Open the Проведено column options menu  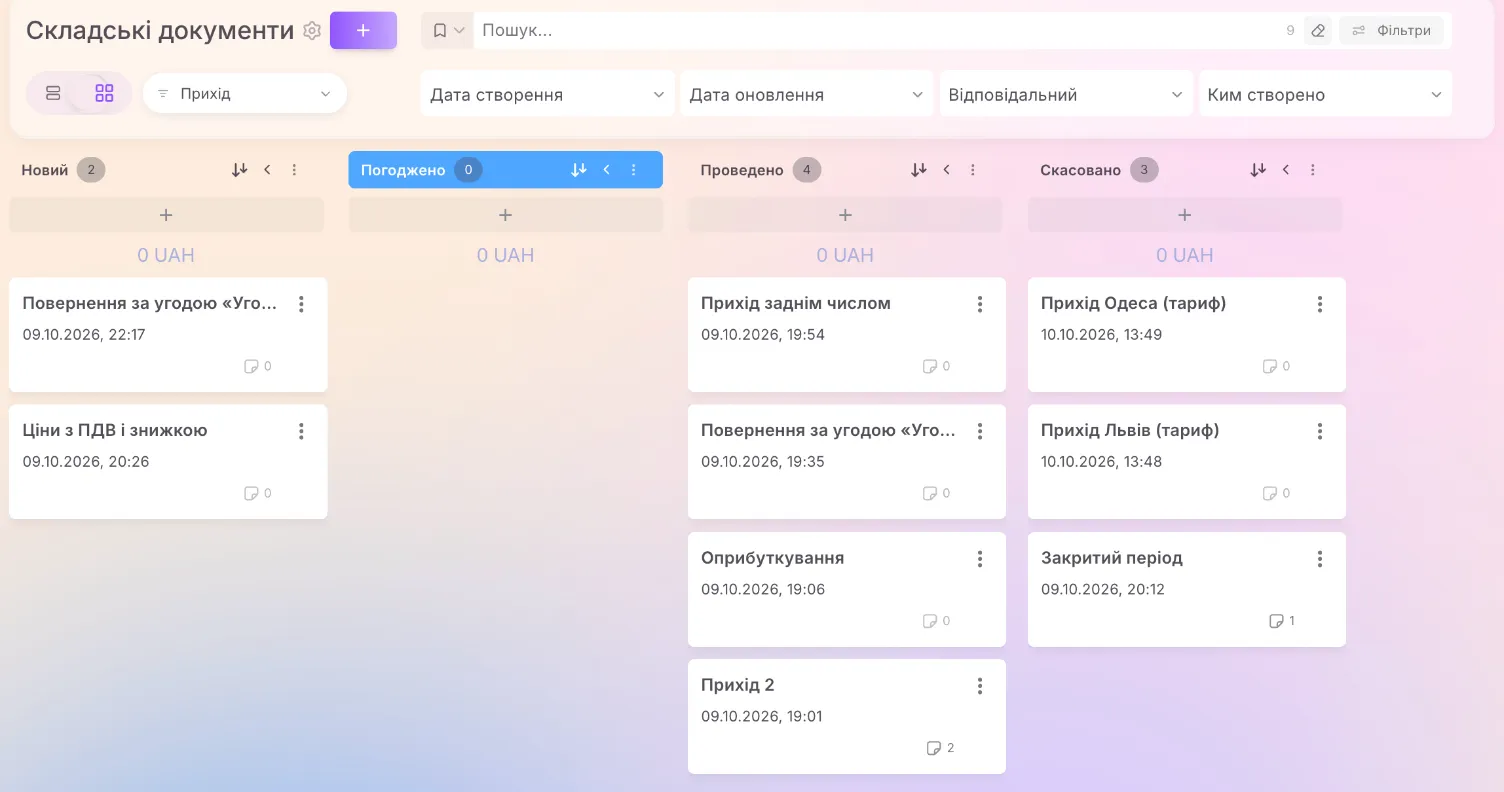coord(973,170)
